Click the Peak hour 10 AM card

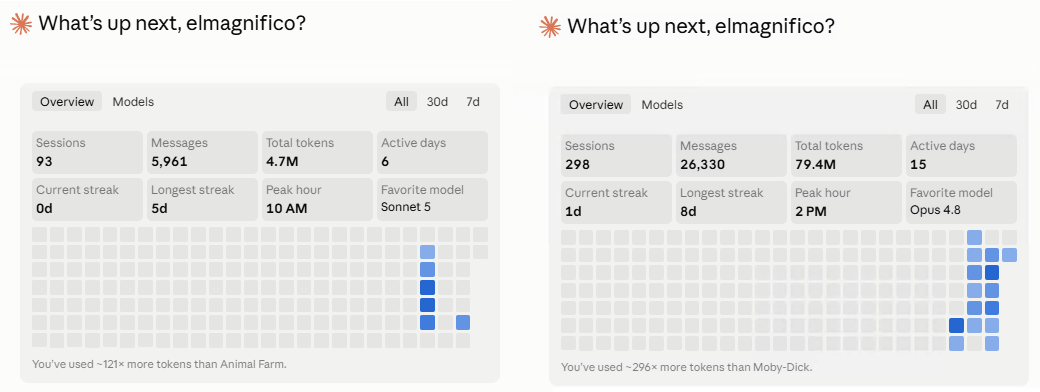(x=317, y=199)
